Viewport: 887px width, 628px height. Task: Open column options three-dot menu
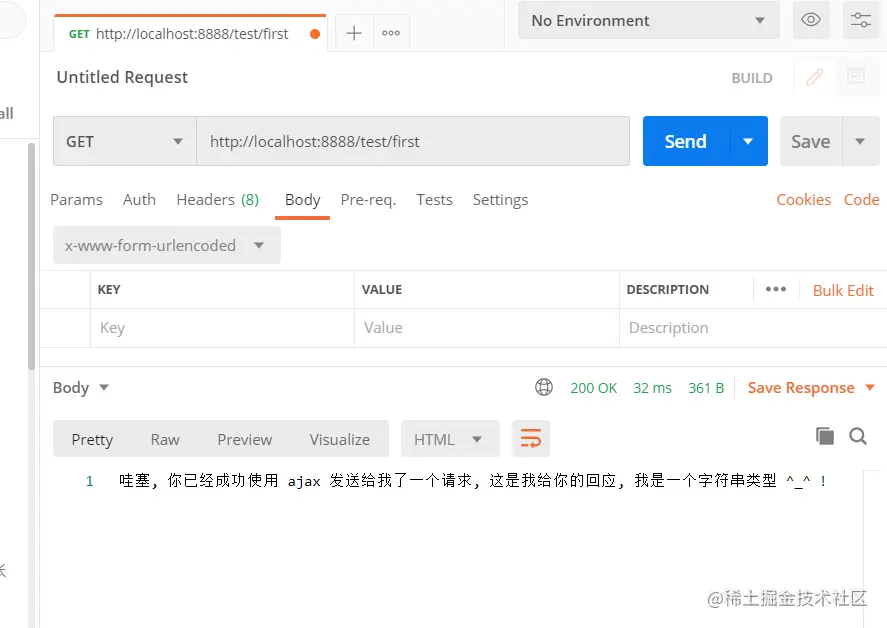(776, 289)
